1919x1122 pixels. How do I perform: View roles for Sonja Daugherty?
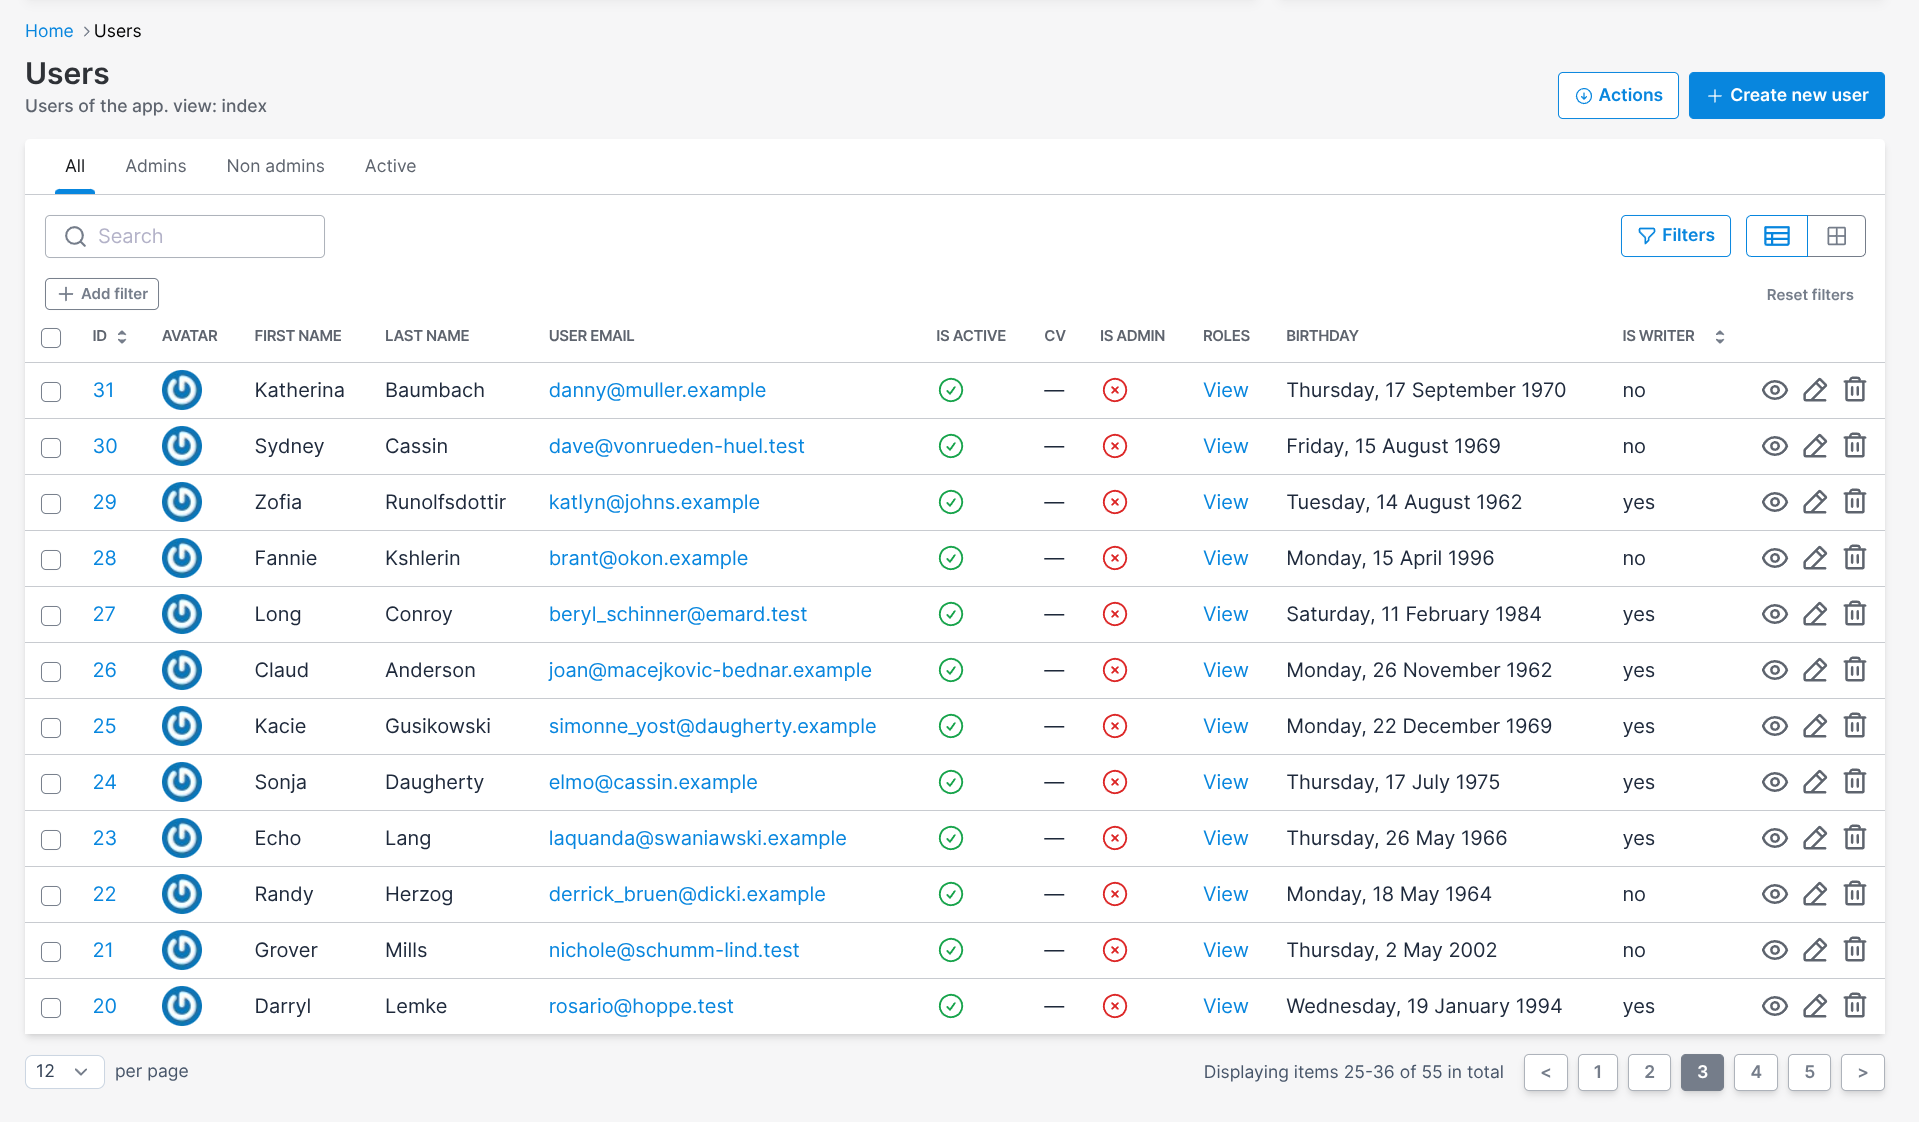click(x=1225, y=782)
